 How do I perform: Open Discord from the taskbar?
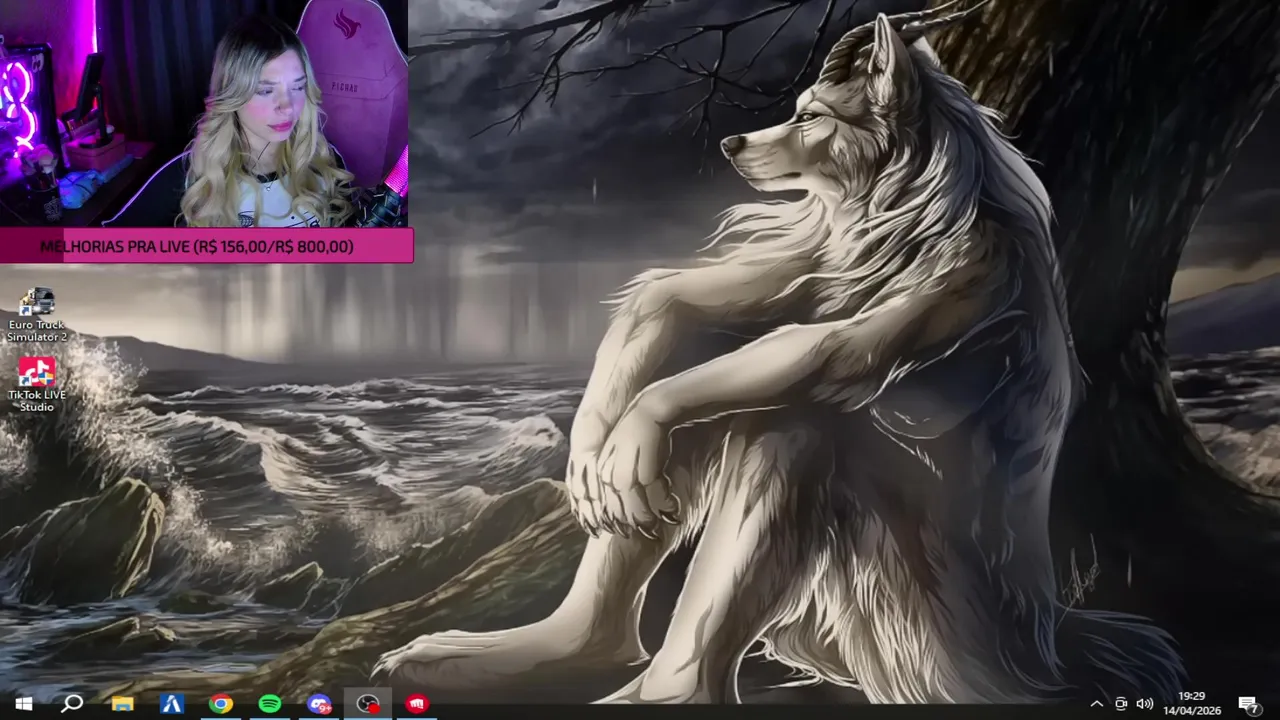coord(318,704)
